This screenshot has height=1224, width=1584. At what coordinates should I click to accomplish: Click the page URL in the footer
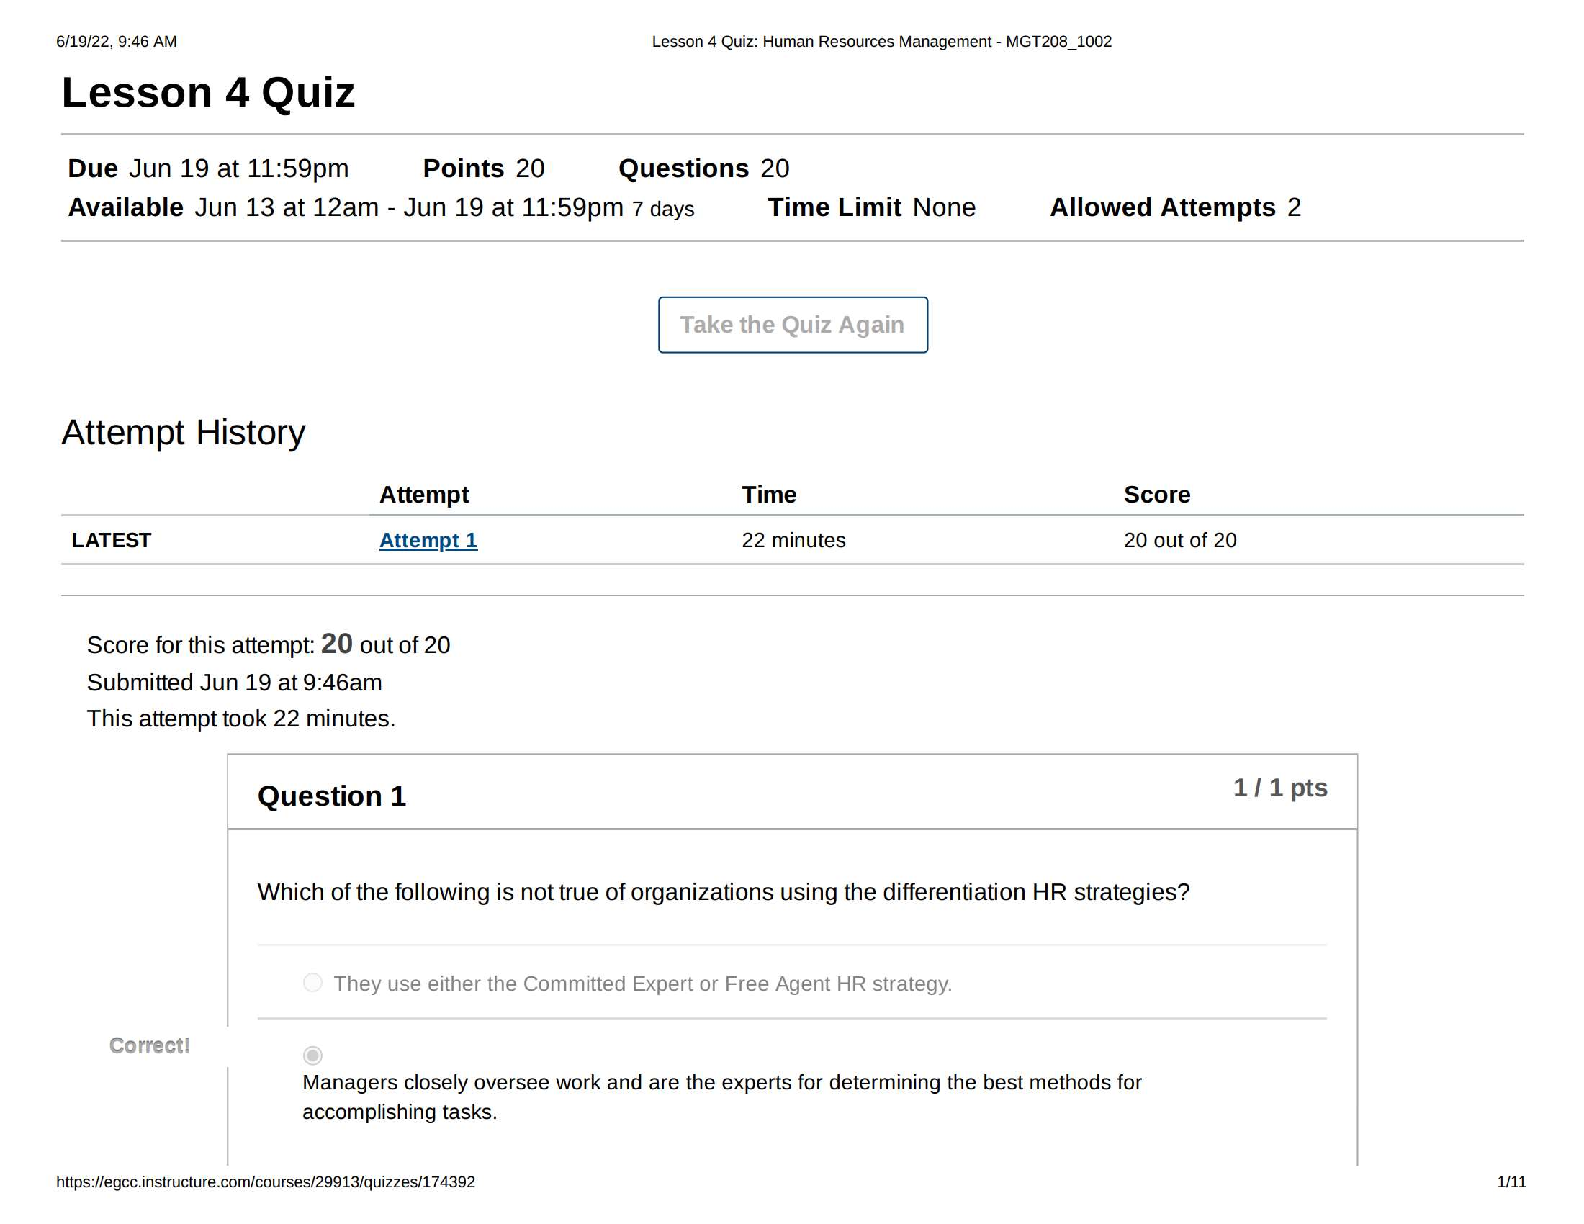point(266,1182)
